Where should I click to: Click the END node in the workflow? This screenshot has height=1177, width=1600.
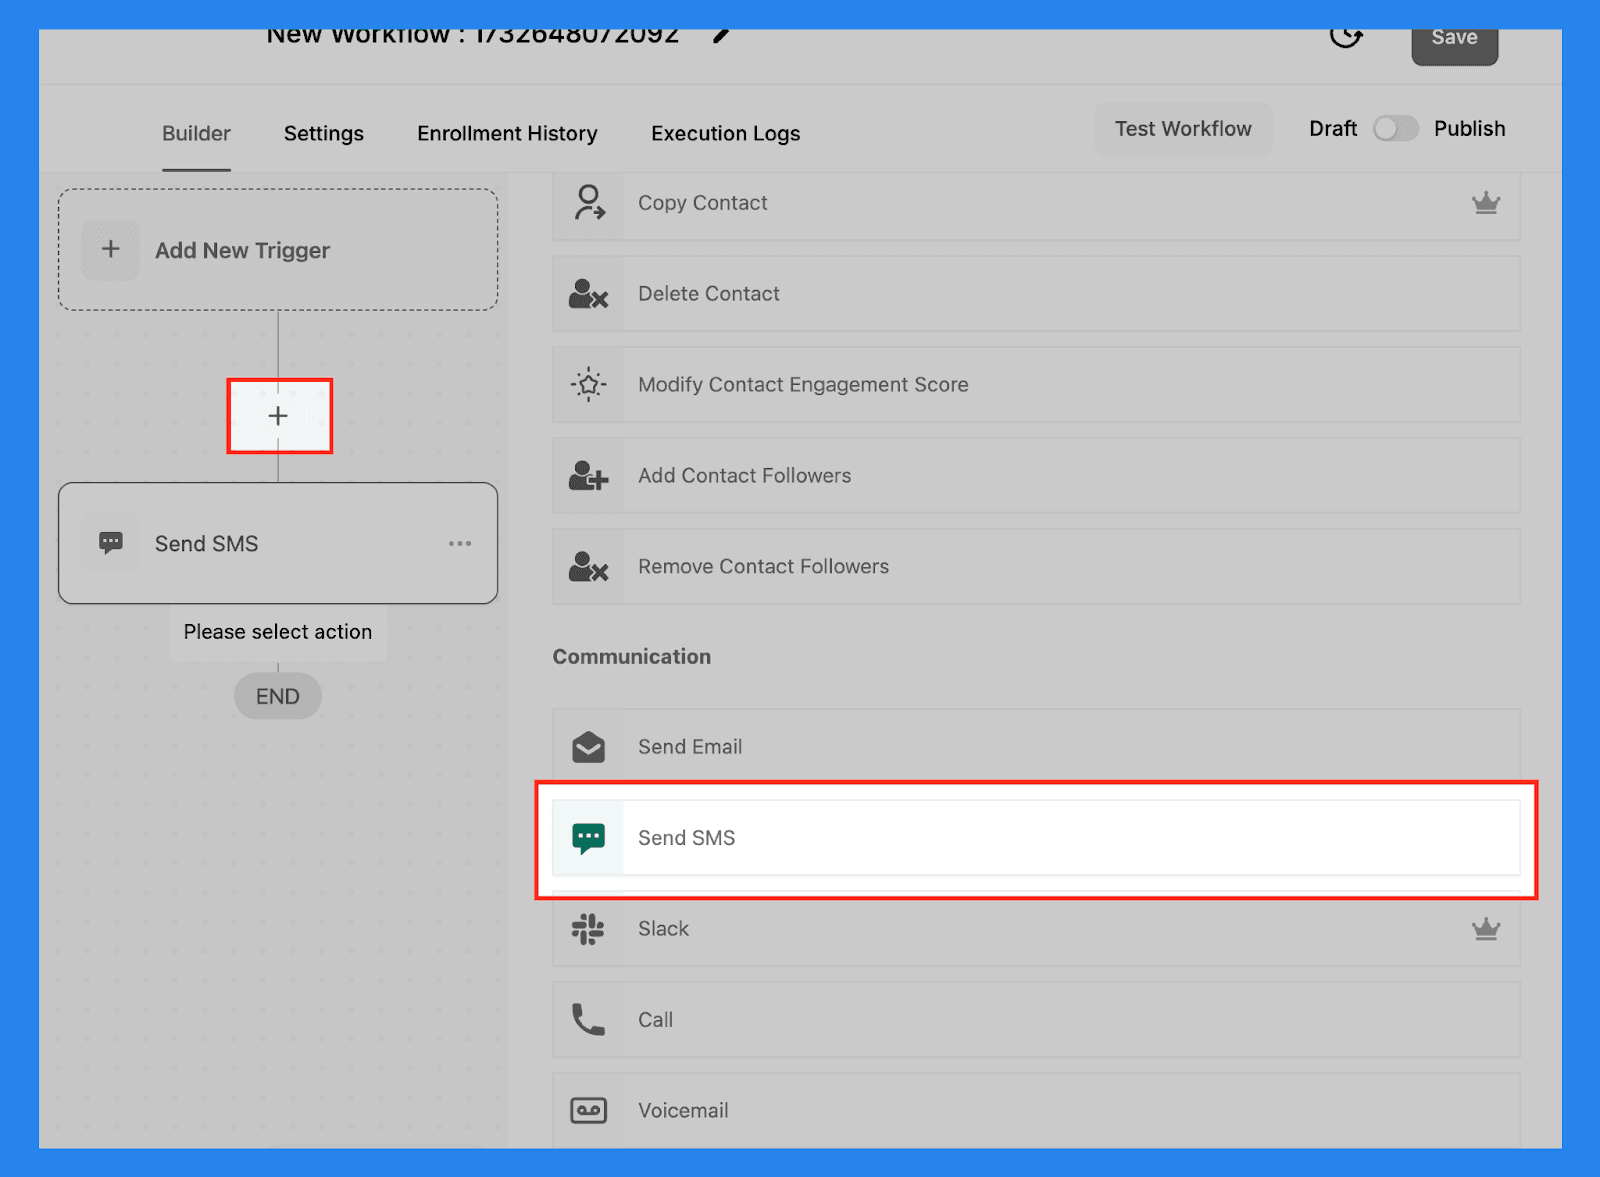(x=278, y=696)
